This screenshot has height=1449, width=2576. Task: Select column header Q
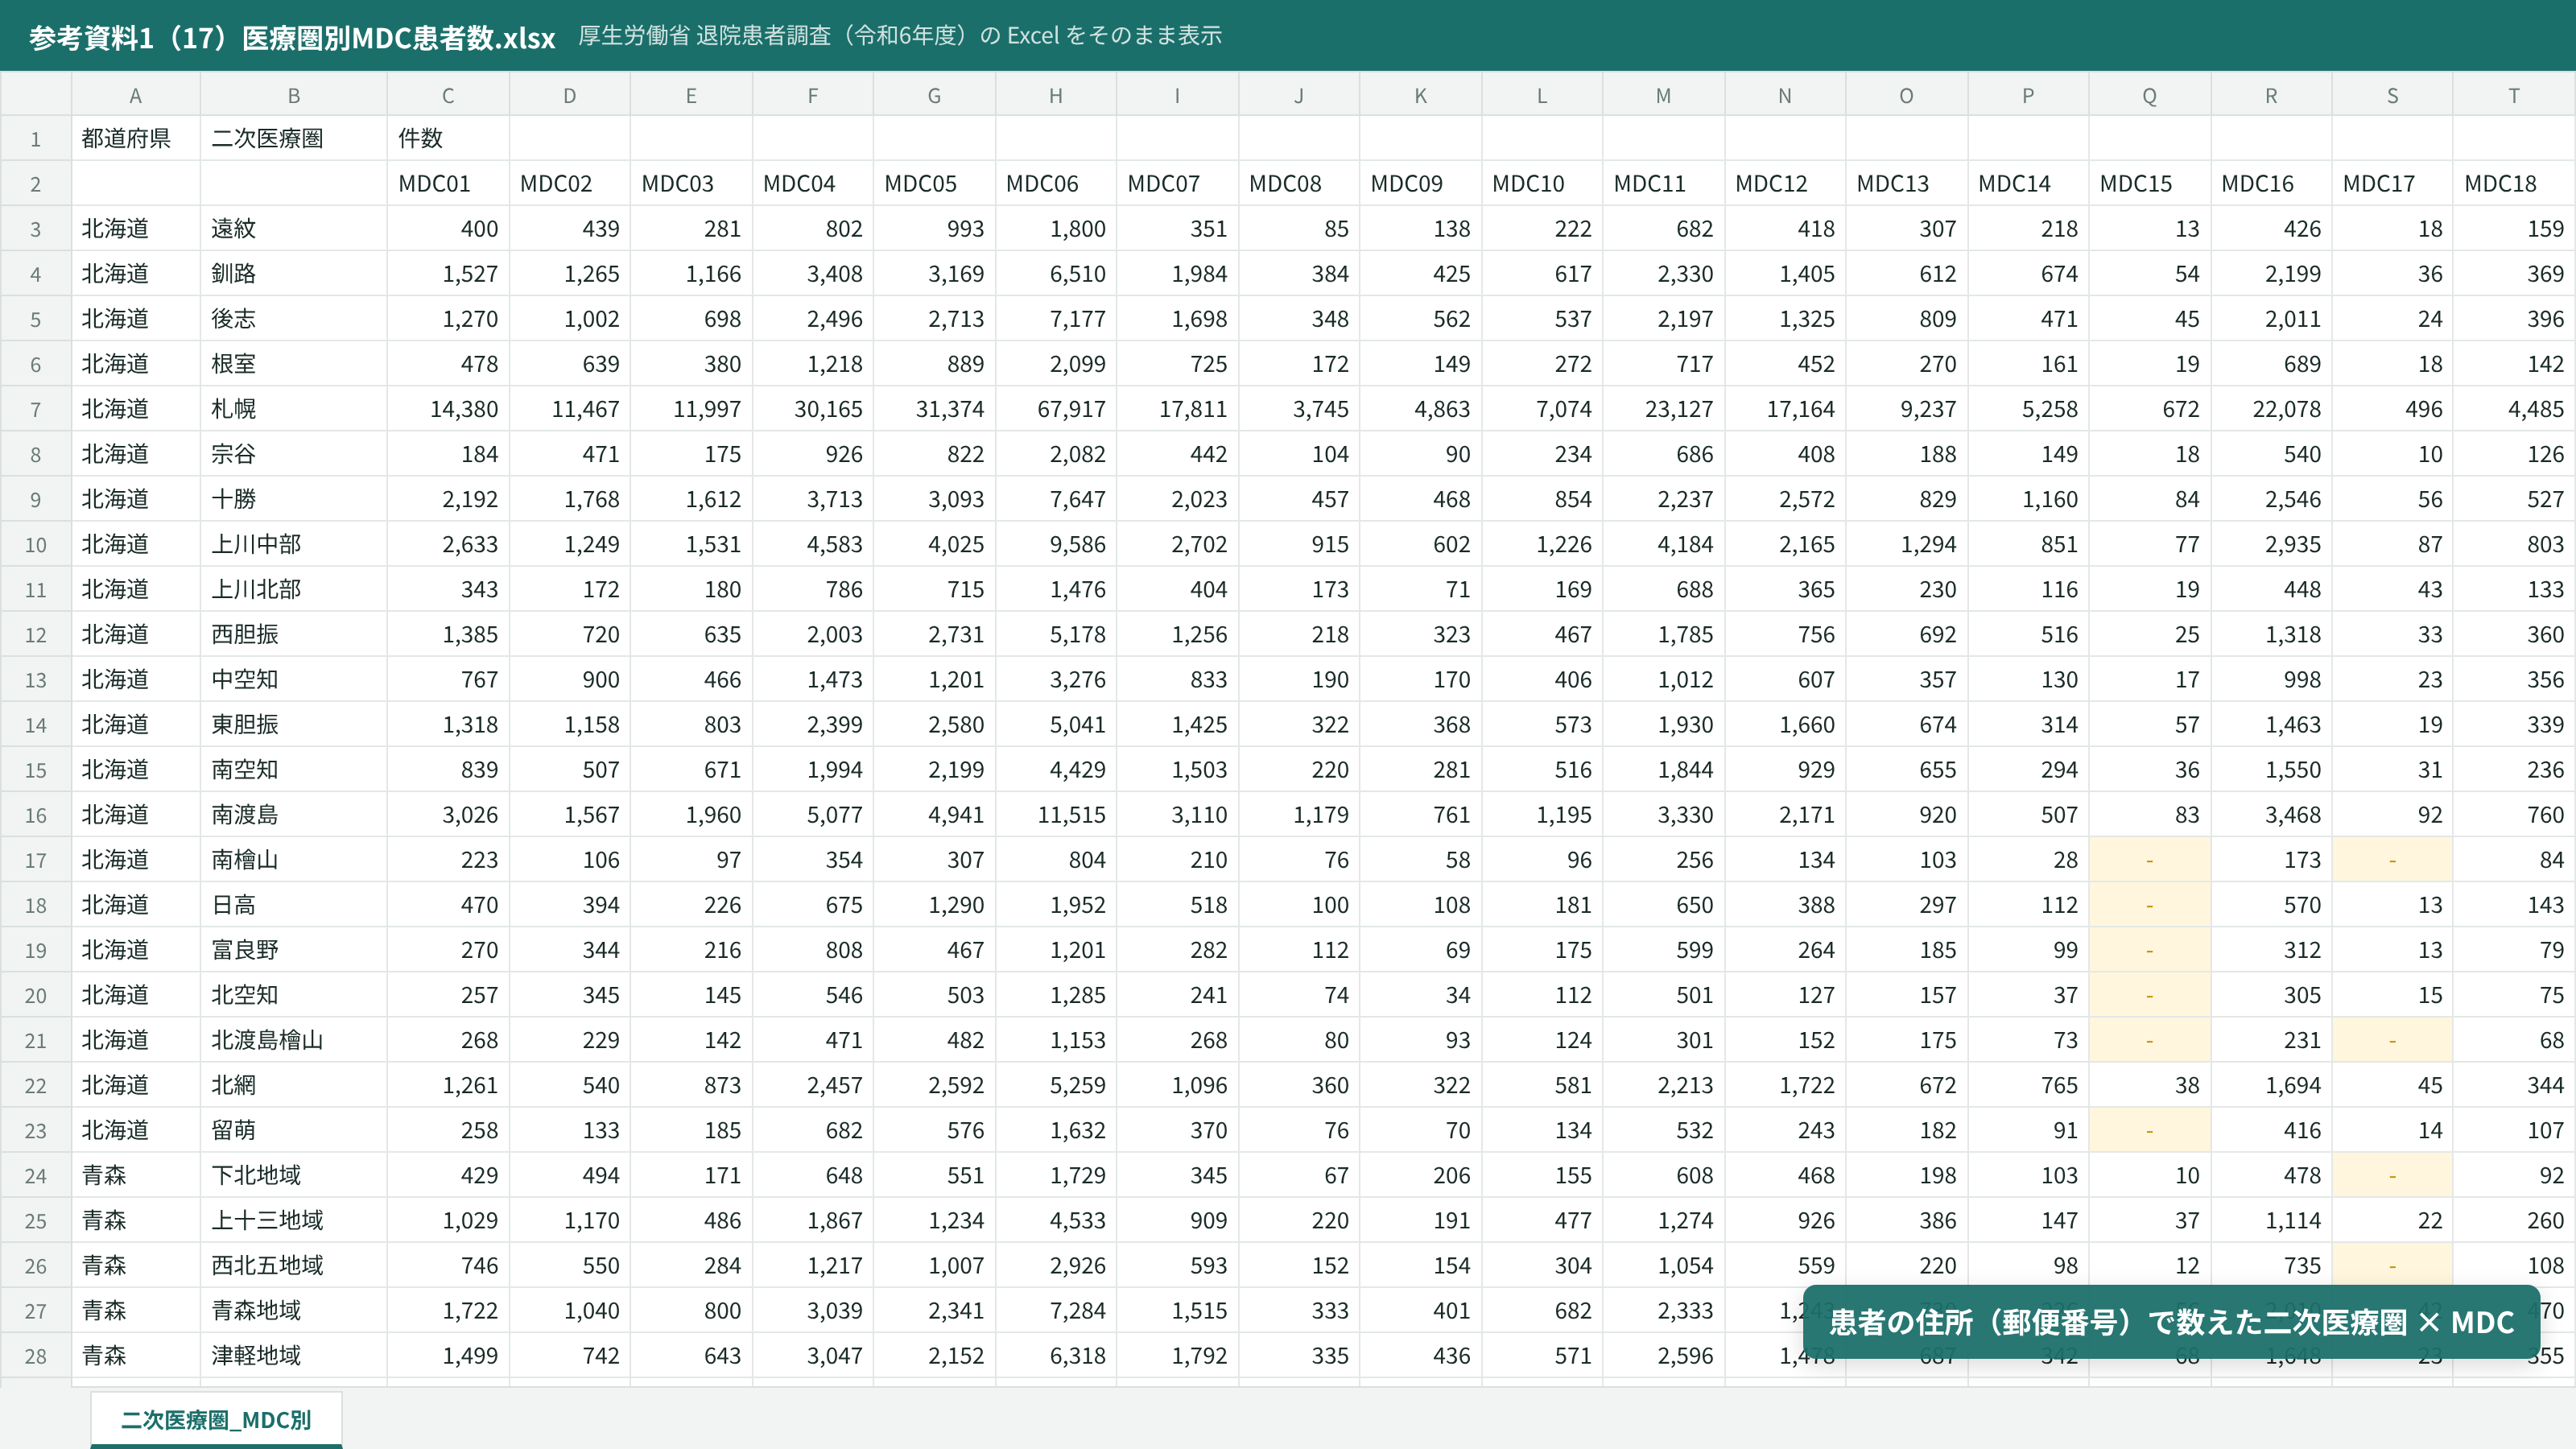pos(2150,95)
